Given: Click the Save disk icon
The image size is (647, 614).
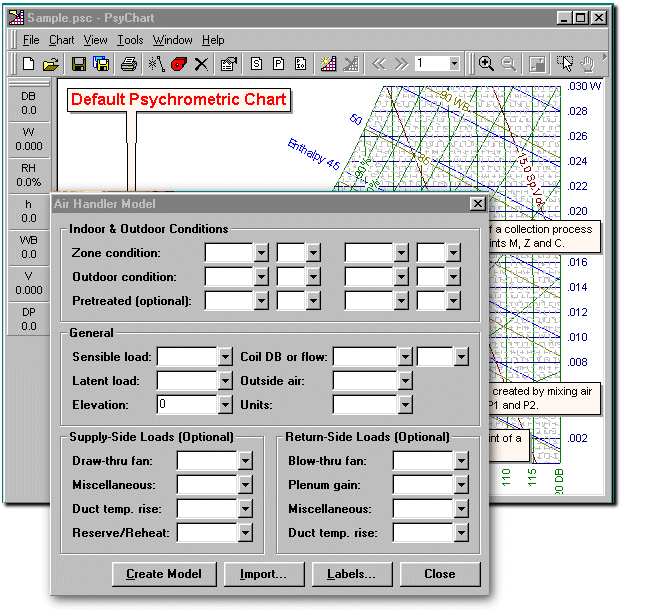Looking at the screenshot, I should pos(78,64).
